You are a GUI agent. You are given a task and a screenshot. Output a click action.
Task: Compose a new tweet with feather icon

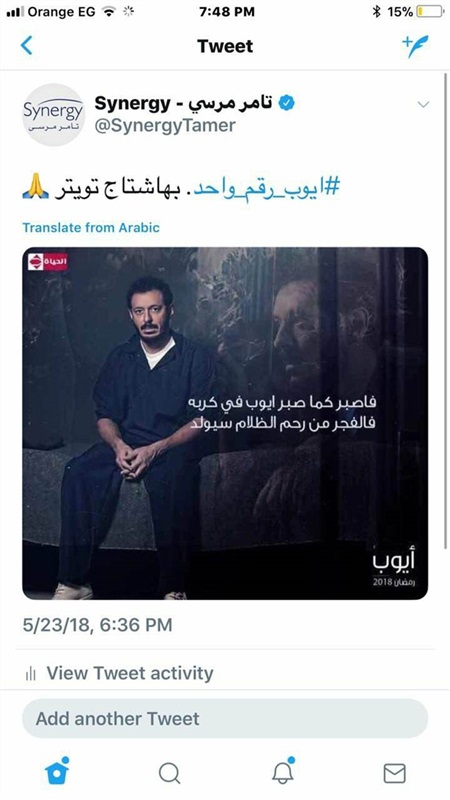tap(415, 46)
